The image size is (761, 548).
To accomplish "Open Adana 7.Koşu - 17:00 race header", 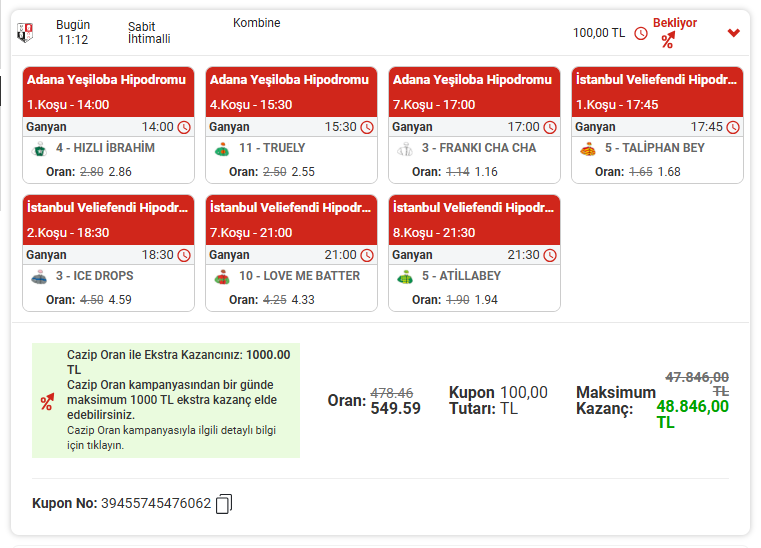I will 474,92.
